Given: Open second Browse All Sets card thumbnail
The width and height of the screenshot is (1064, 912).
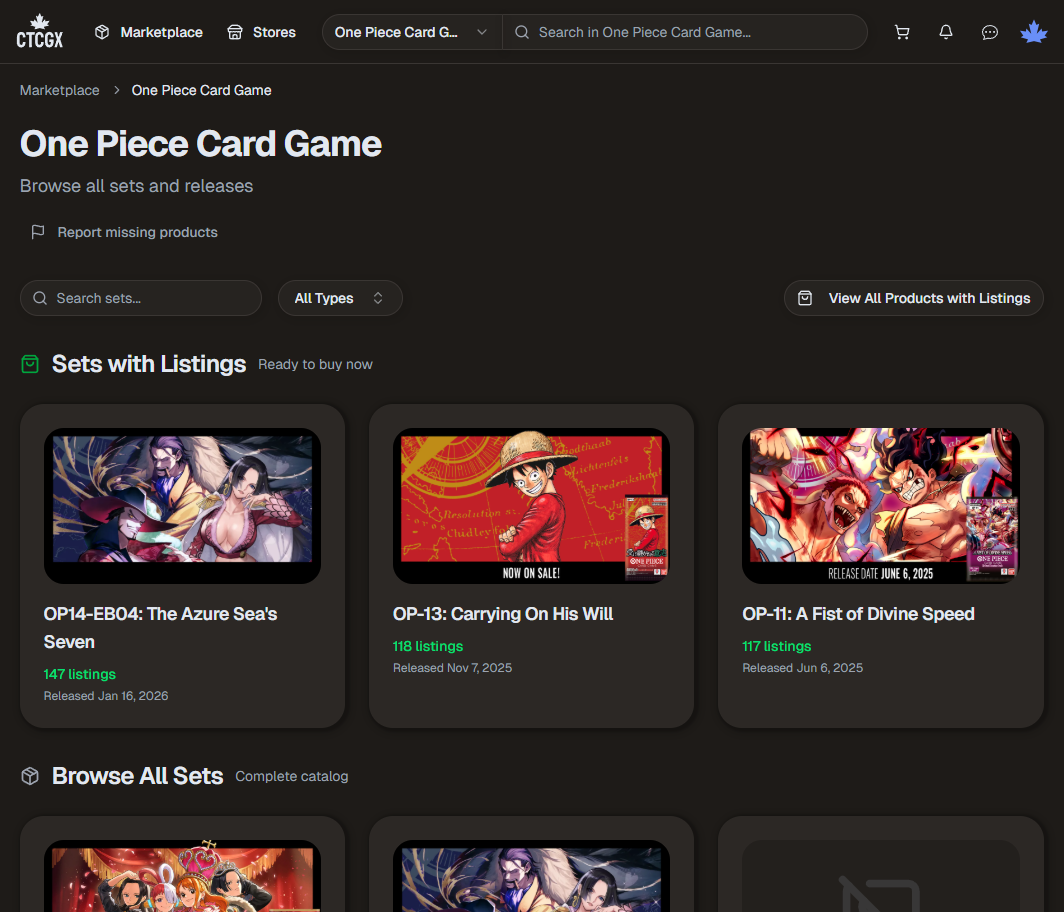Looking at the screenshot, I should click(x=531, y=875).
